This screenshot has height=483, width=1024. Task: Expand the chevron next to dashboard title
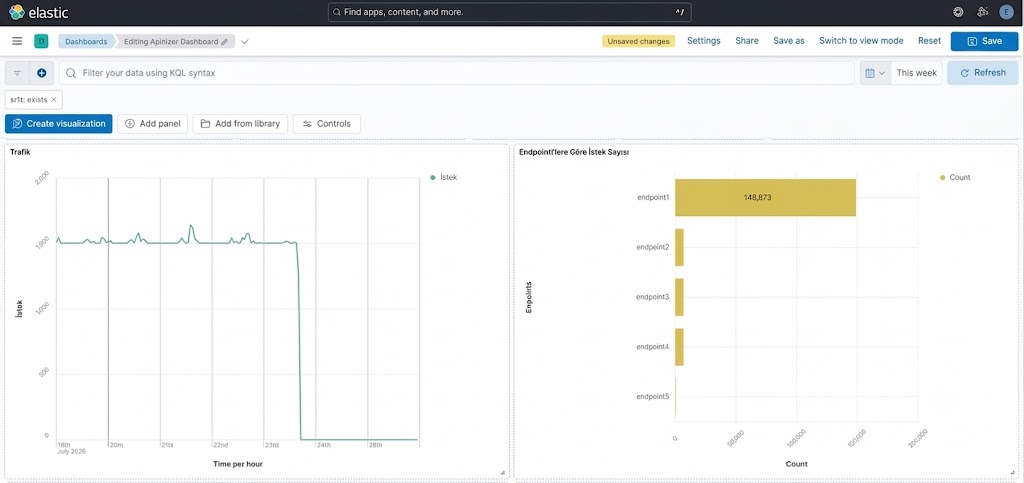tap(244, 41)
